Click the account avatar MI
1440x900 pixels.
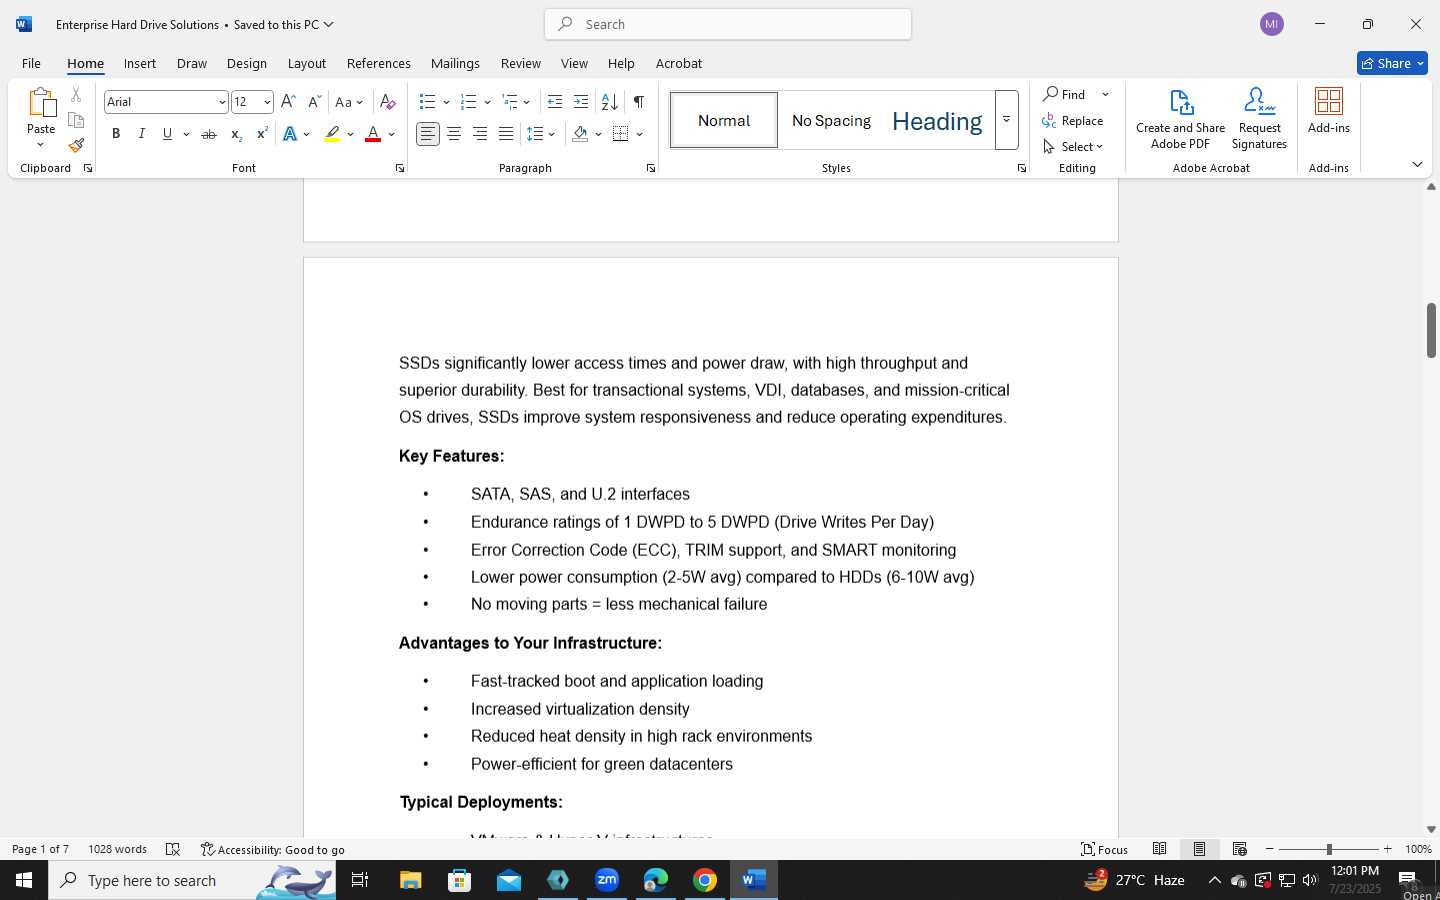(x=1272, y=24)
